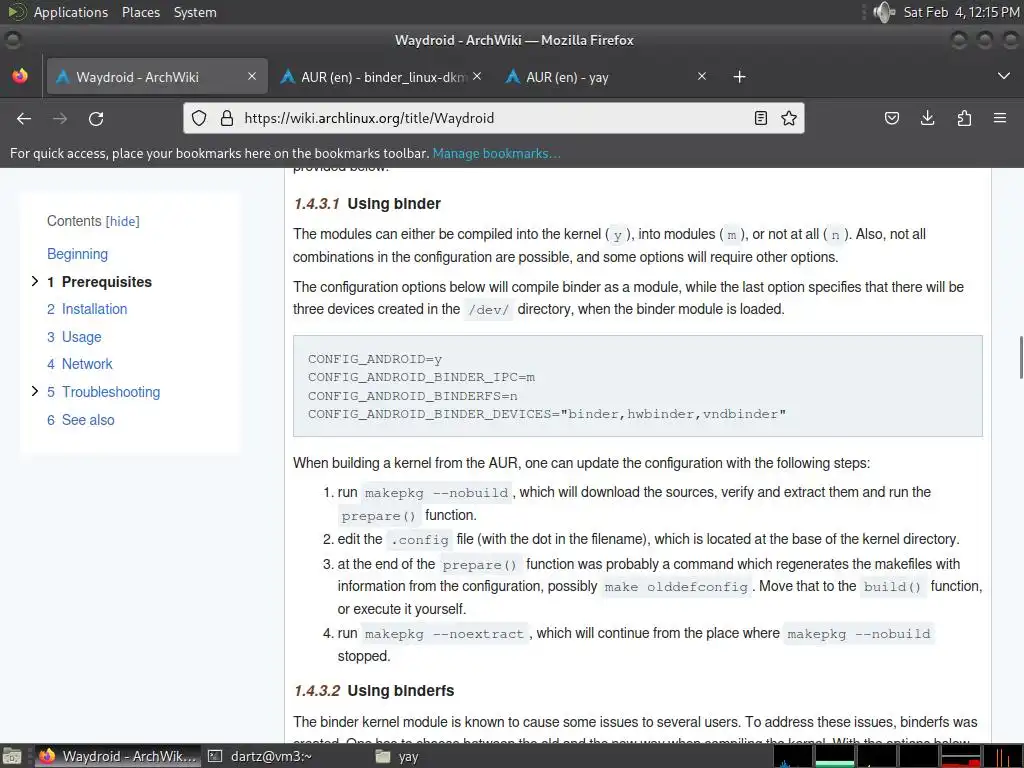The image size is (1024, 768).
Task: Open the System menu
Action: [x=195, y=12]
